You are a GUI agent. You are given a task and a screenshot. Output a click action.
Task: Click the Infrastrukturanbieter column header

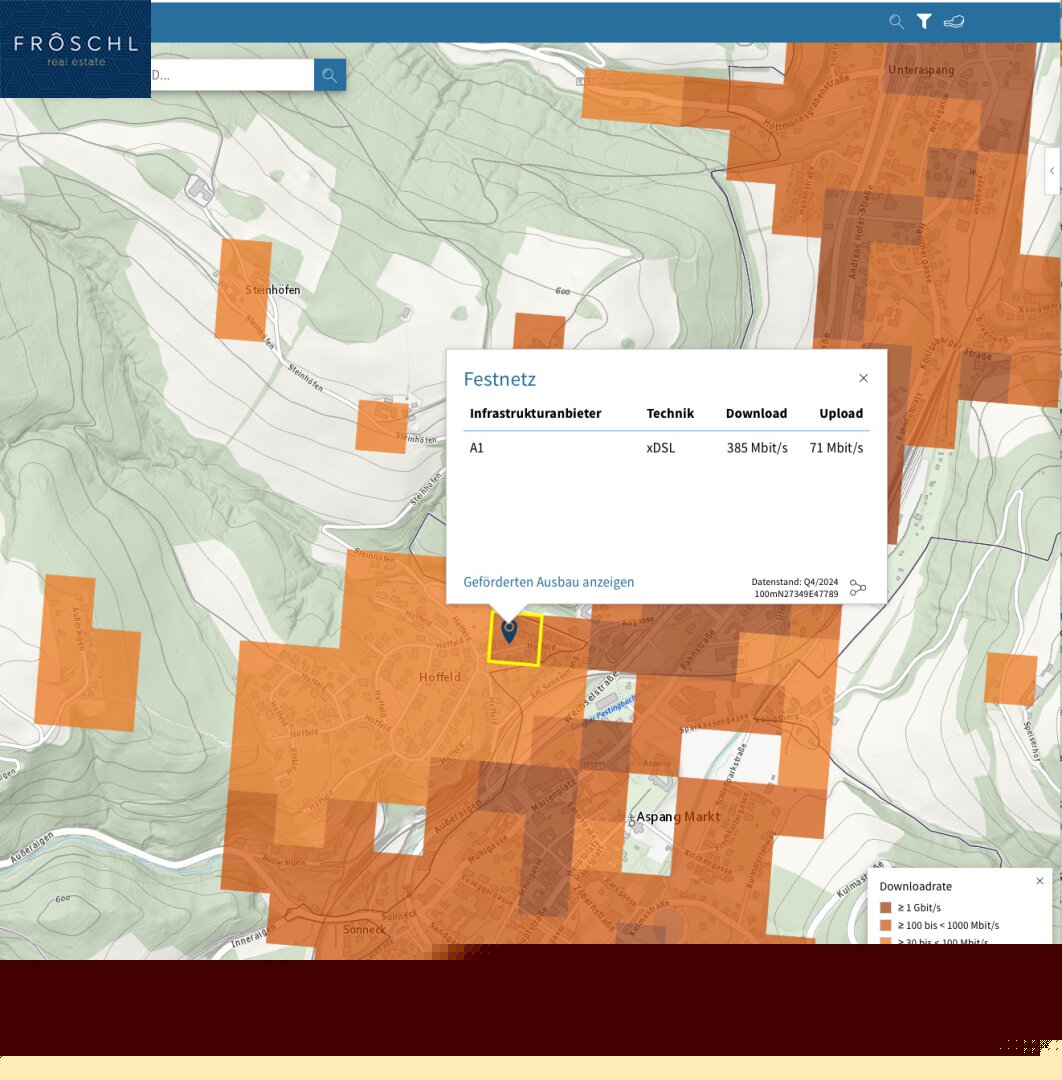click(535, 413)
